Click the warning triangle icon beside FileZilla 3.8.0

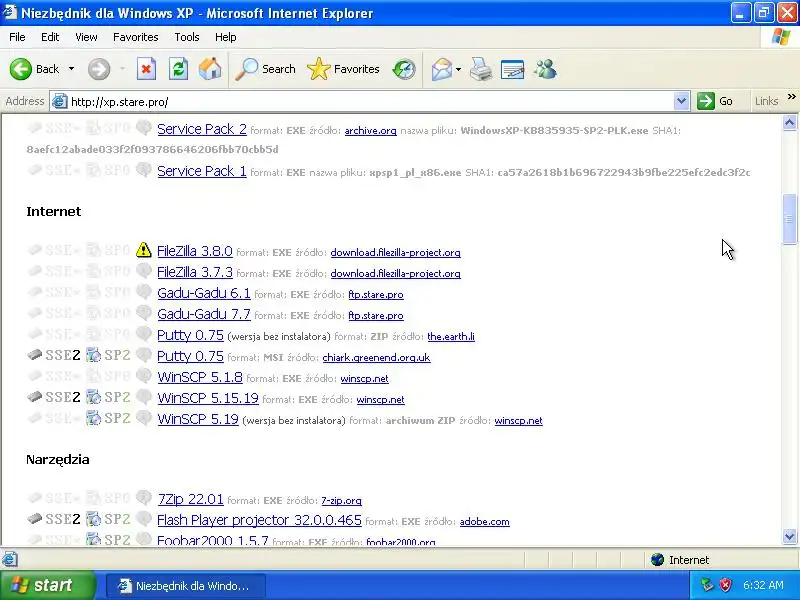tap(144, 250)
